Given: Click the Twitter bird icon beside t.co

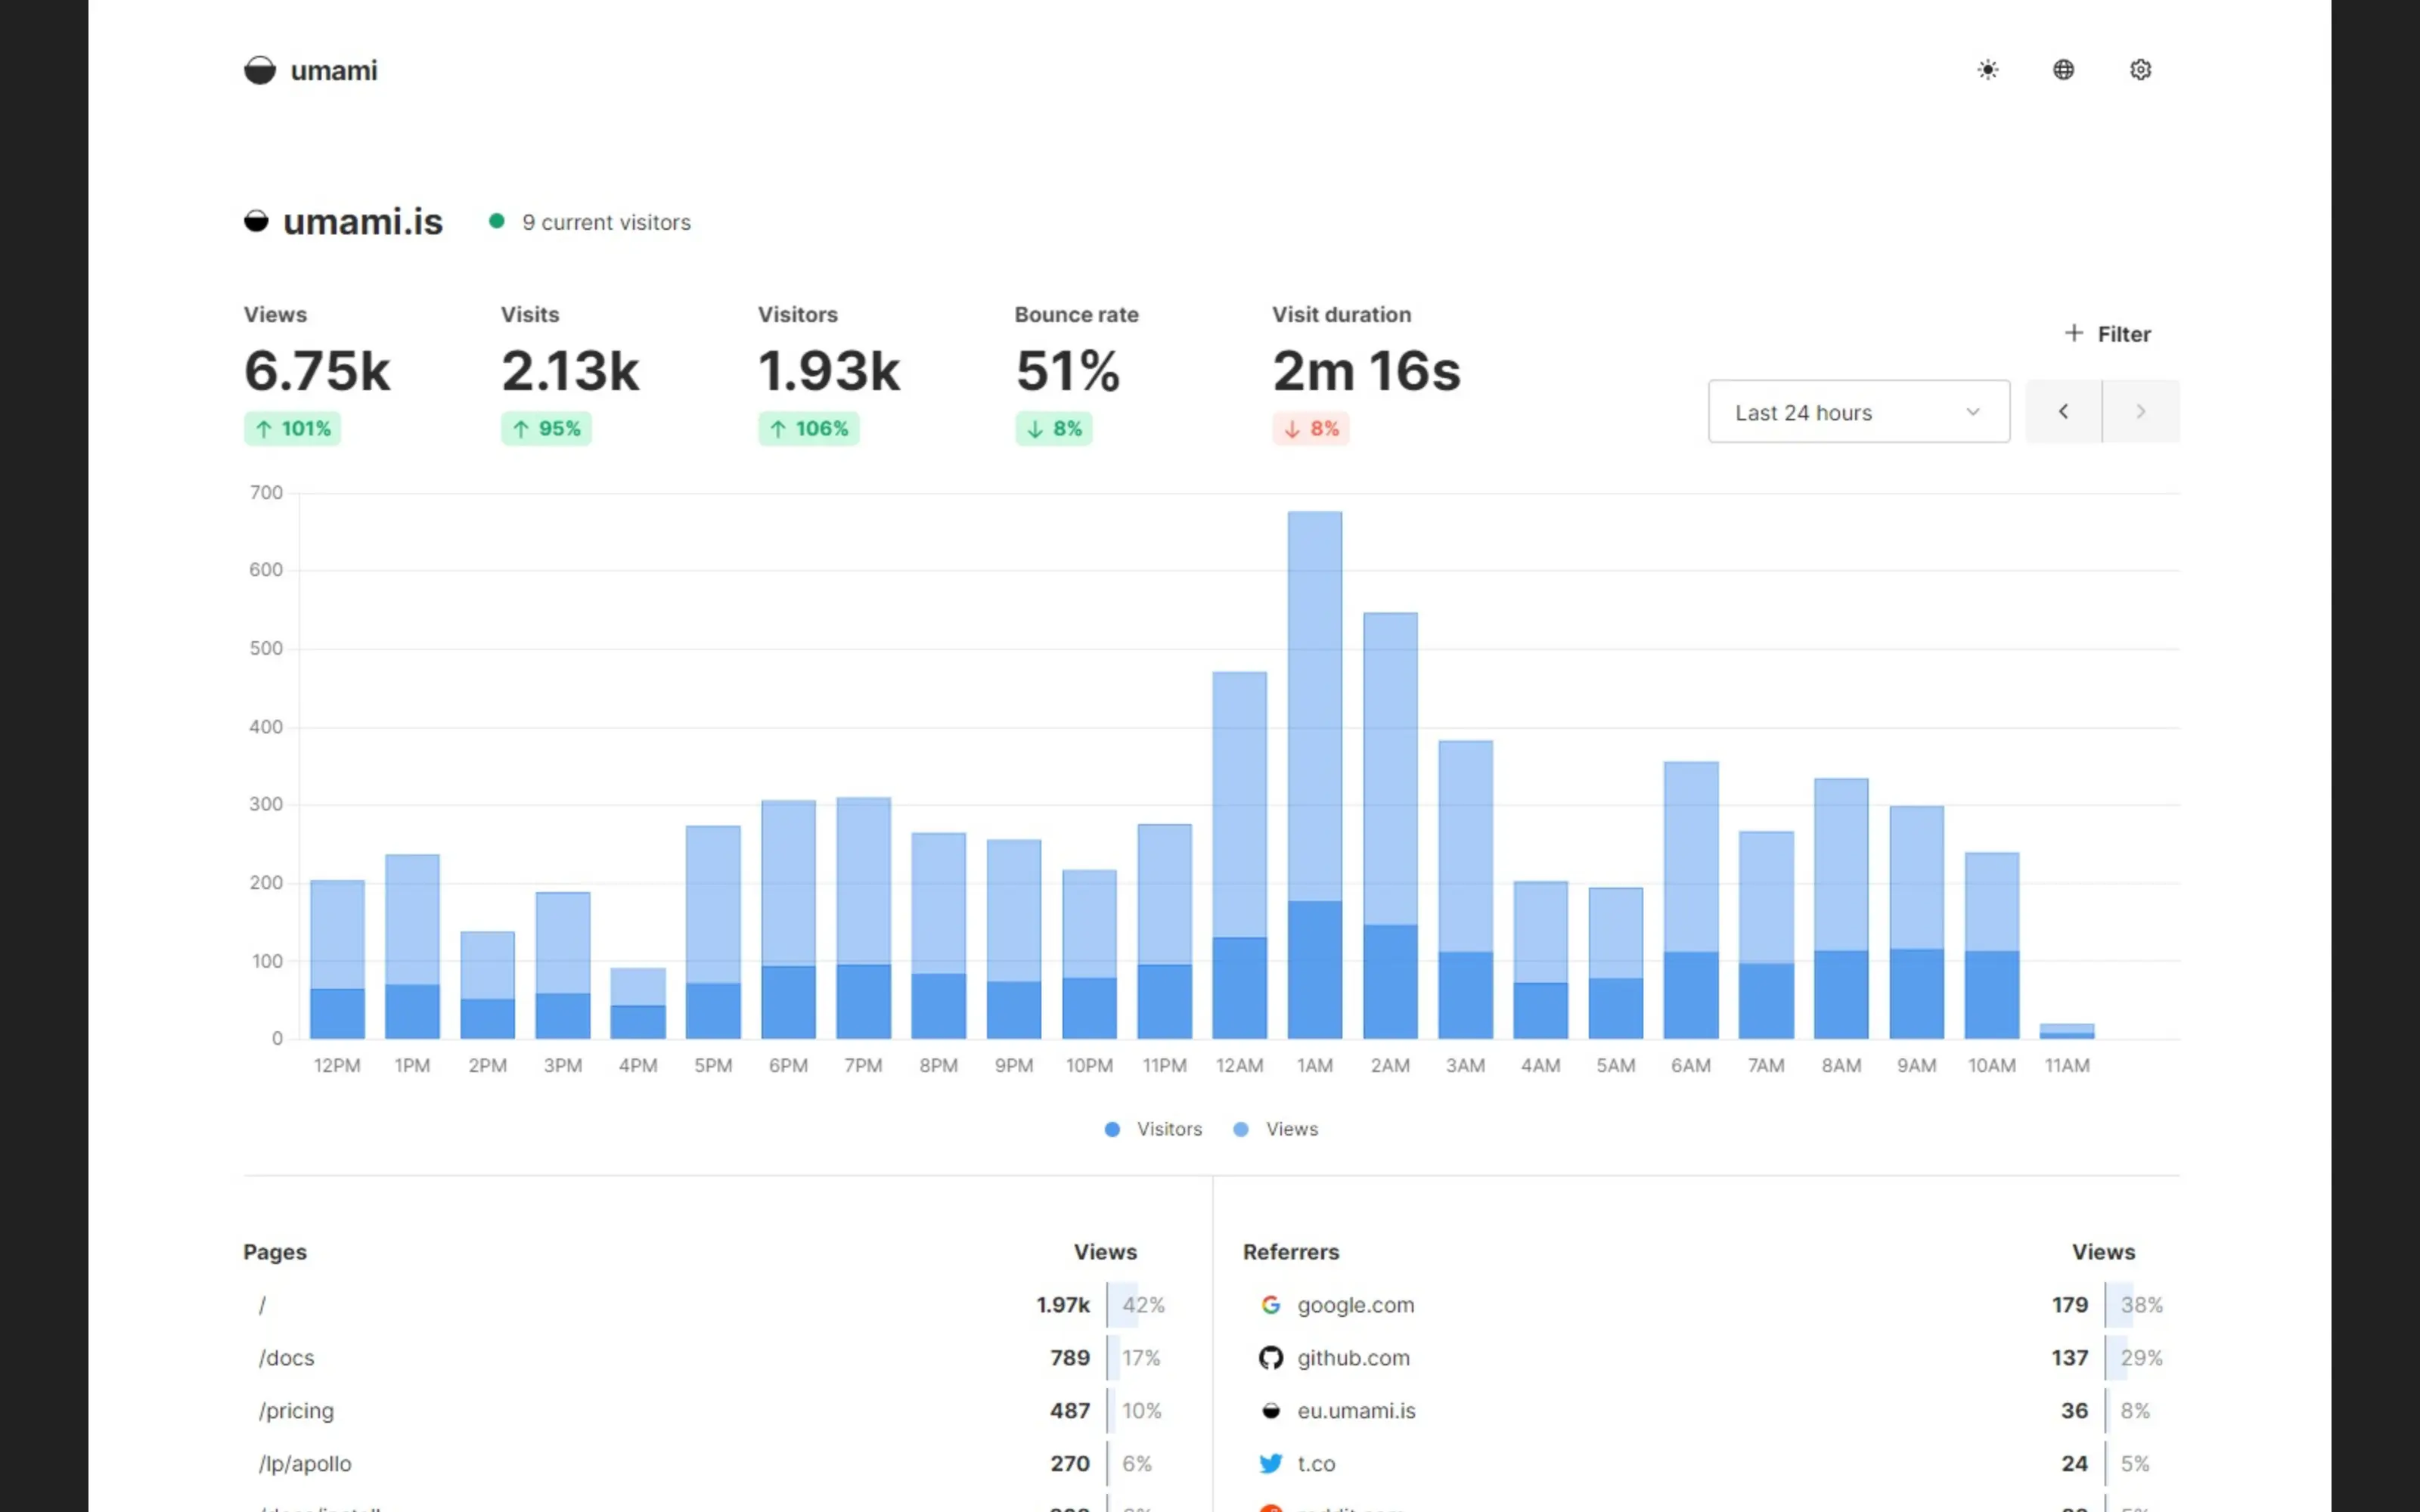Looking at the screenshot, I should [x=1270, y=1463].
